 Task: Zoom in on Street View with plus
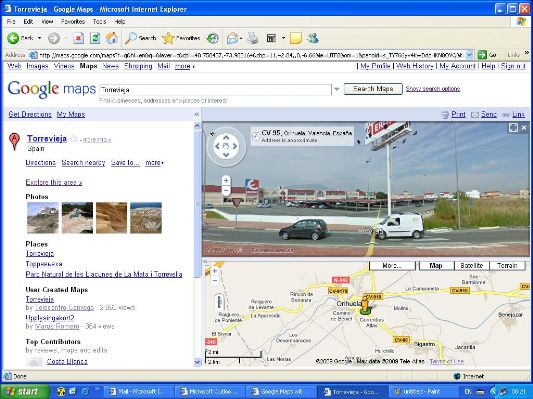pos(226,180)
